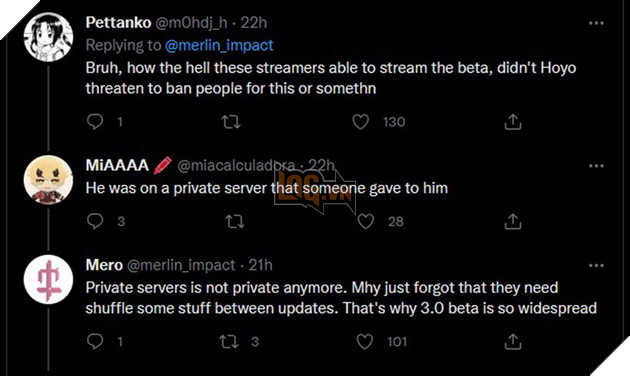The image size is (630, 376).
Task: Open more options on Mero's tweet
Action: coord(596,266)
